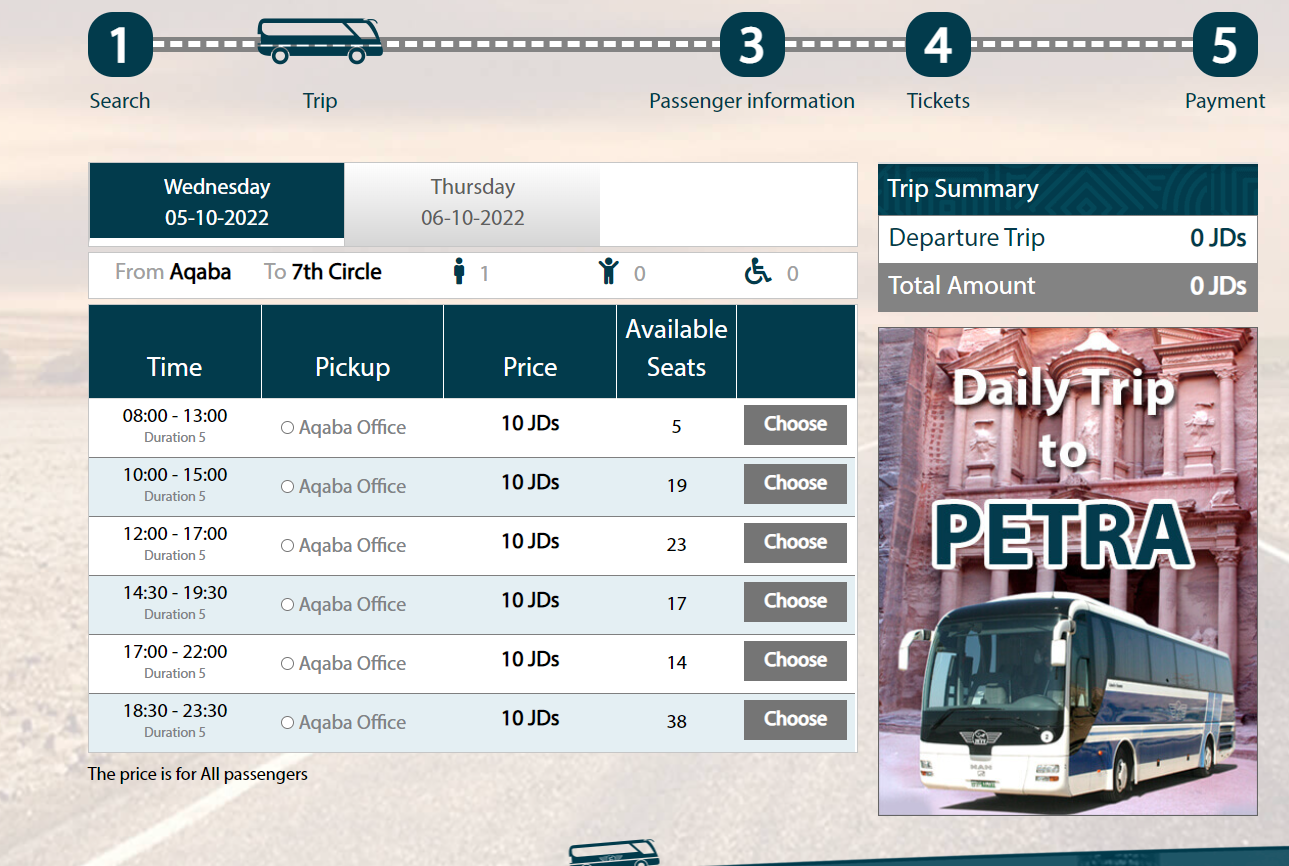
Task: Select Wednesday 05-10-2022 tab
Action: click(217, 202)
